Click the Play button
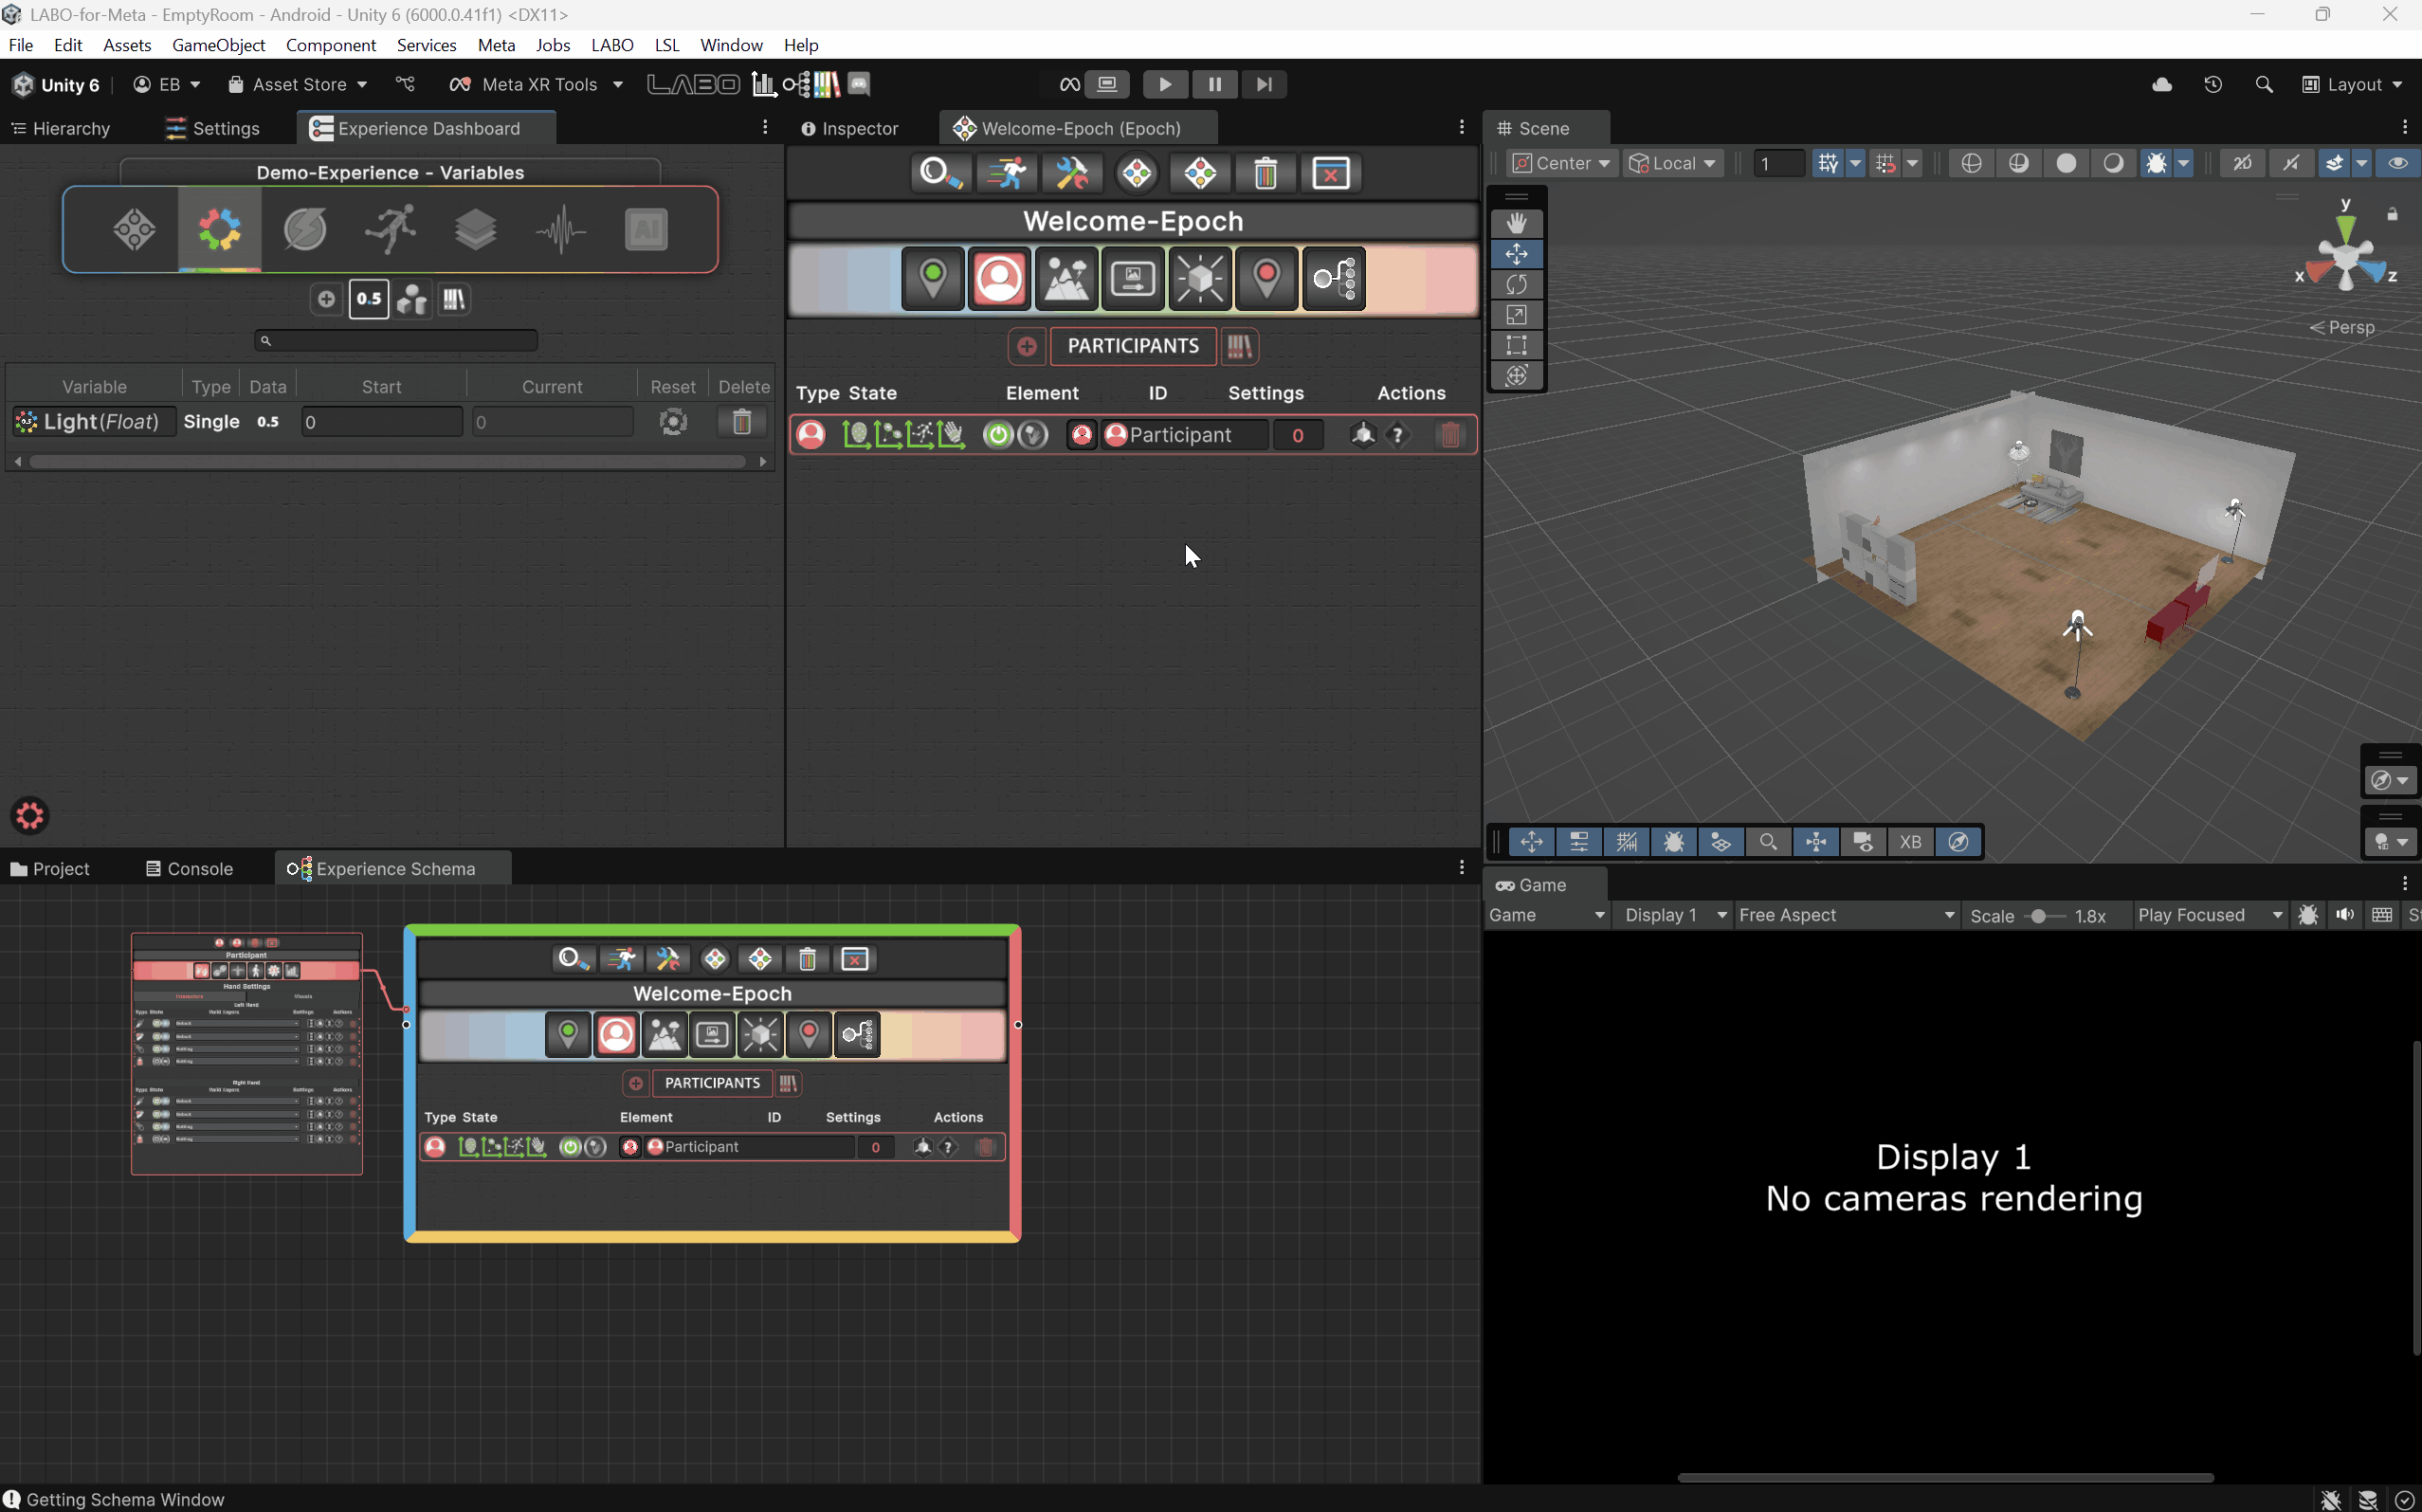 (x=1165, y=85)
